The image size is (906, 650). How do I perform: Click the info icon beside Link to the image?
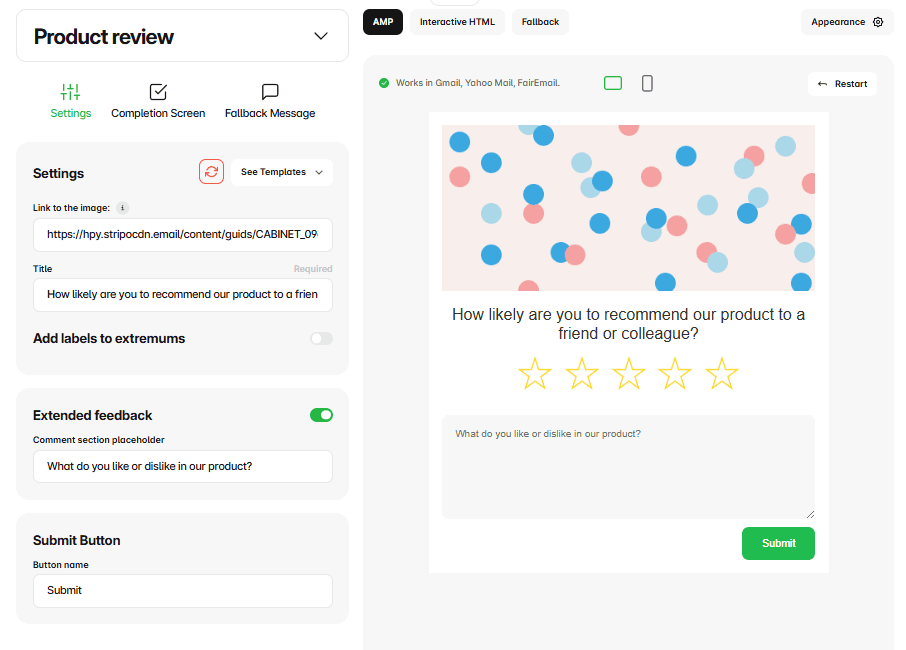pos(122,208)
